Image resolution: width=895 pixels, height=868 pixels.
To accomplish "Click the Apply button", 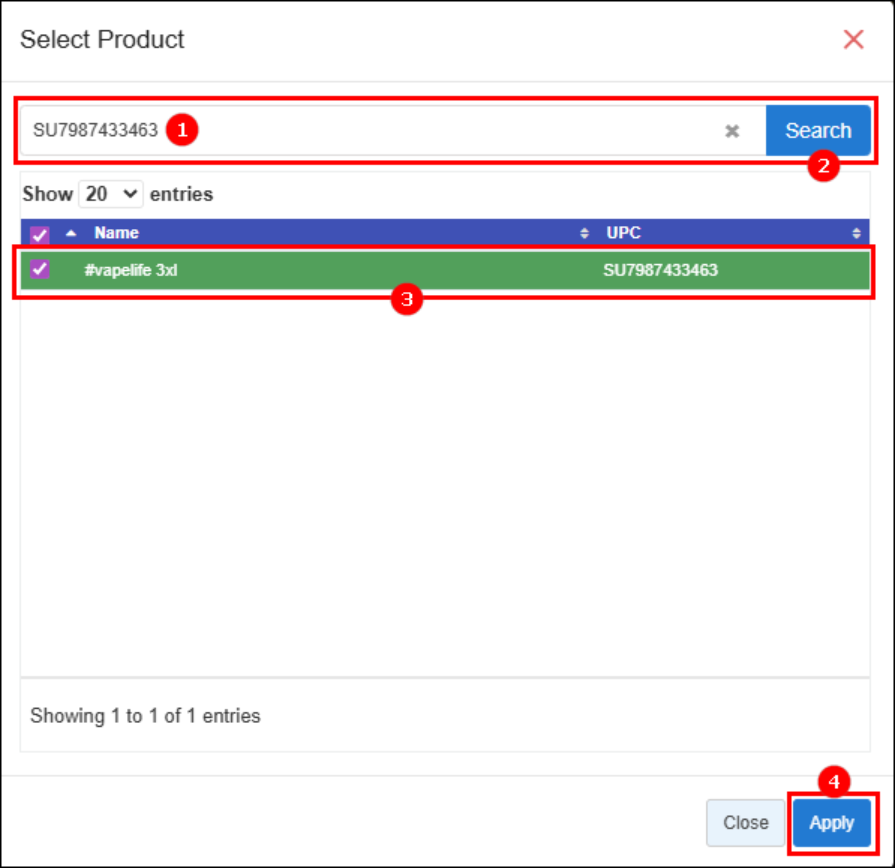I will coord(831,823).
